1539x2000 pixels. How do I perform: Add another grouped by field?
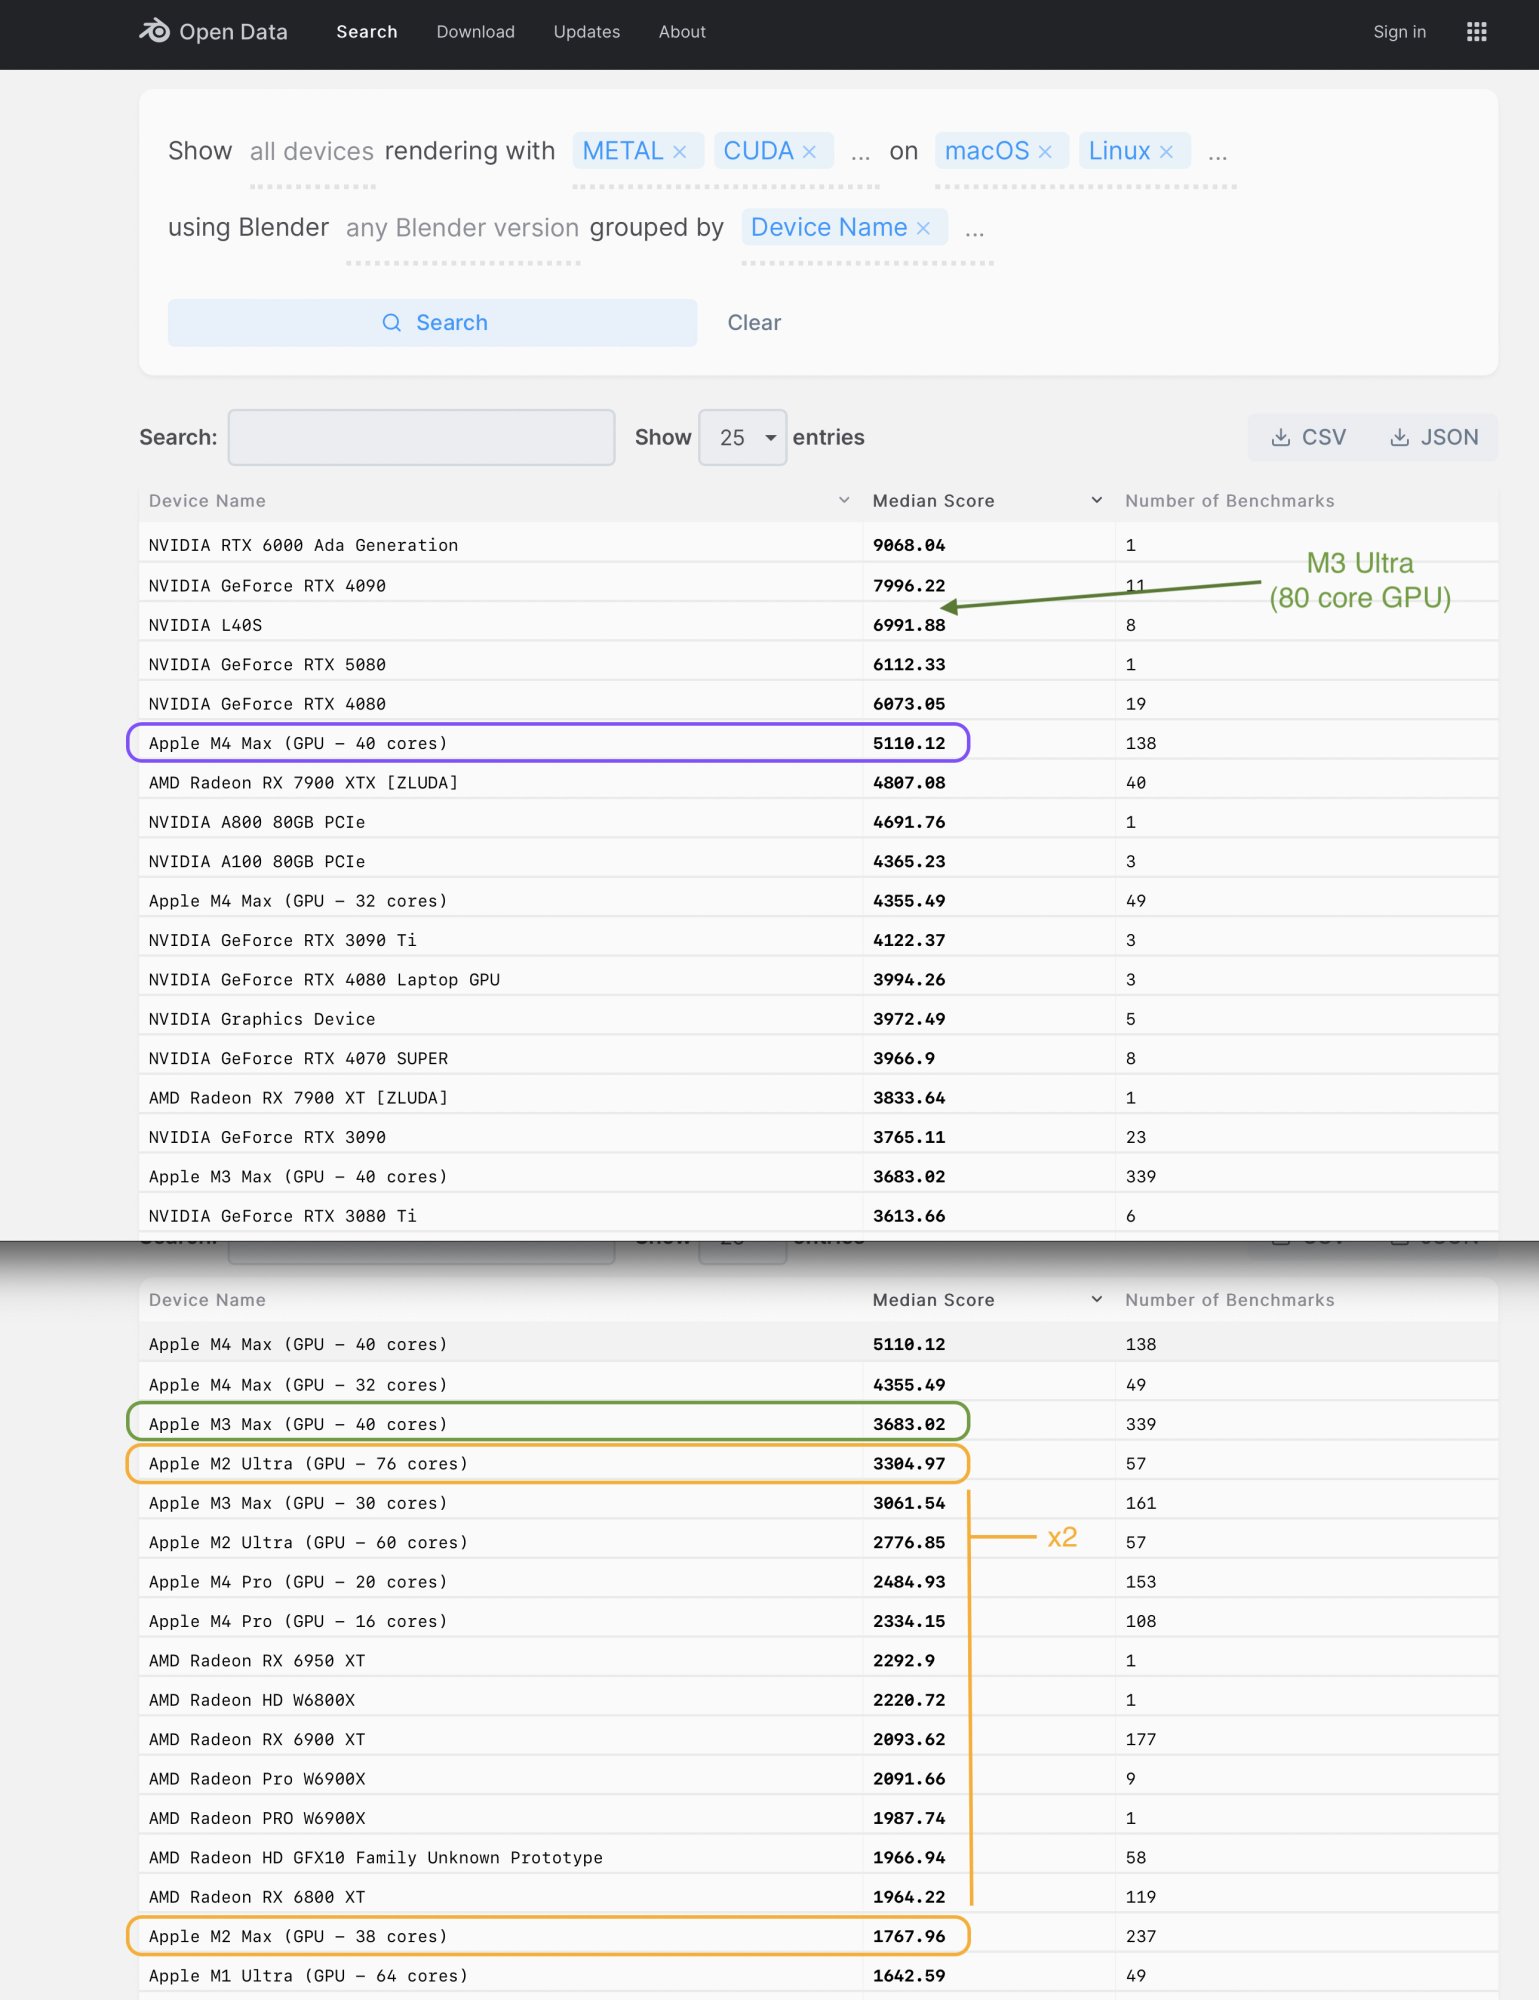[x=975, y=230]
